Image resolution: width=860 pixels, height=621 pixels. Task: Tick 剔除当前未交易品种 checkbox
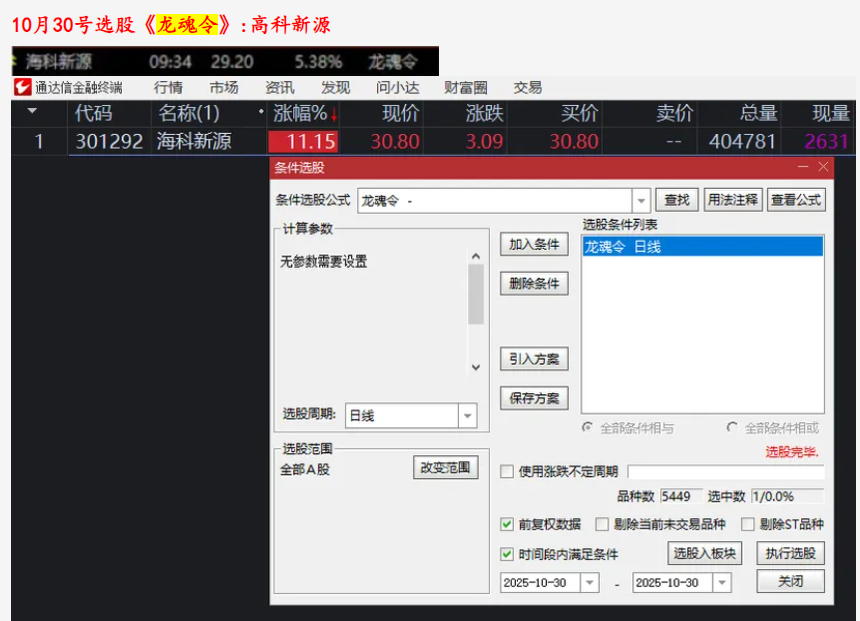click(602, 524)
